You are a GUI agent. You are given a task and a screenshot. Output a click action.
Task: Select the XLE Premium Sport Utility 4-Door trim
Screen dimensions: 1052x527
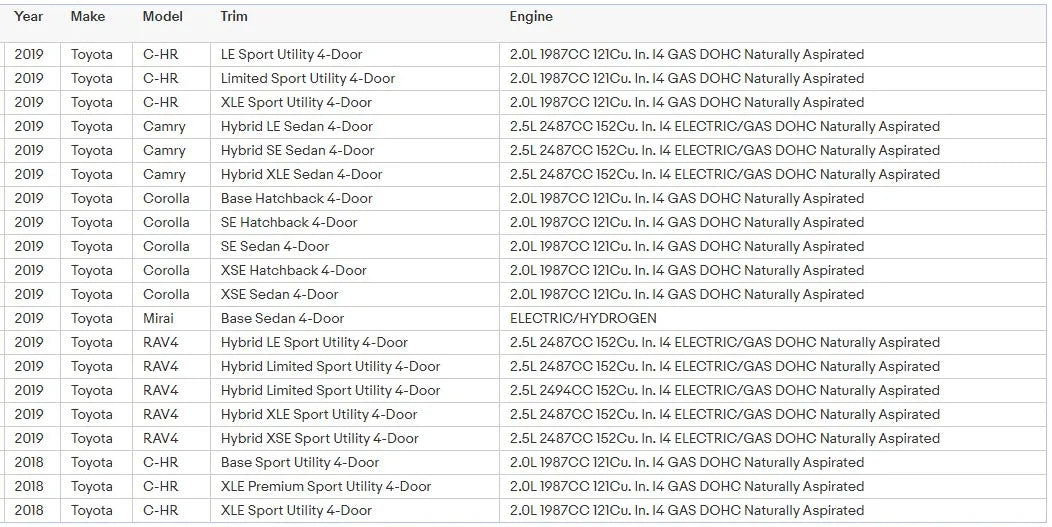pos(326,487)
